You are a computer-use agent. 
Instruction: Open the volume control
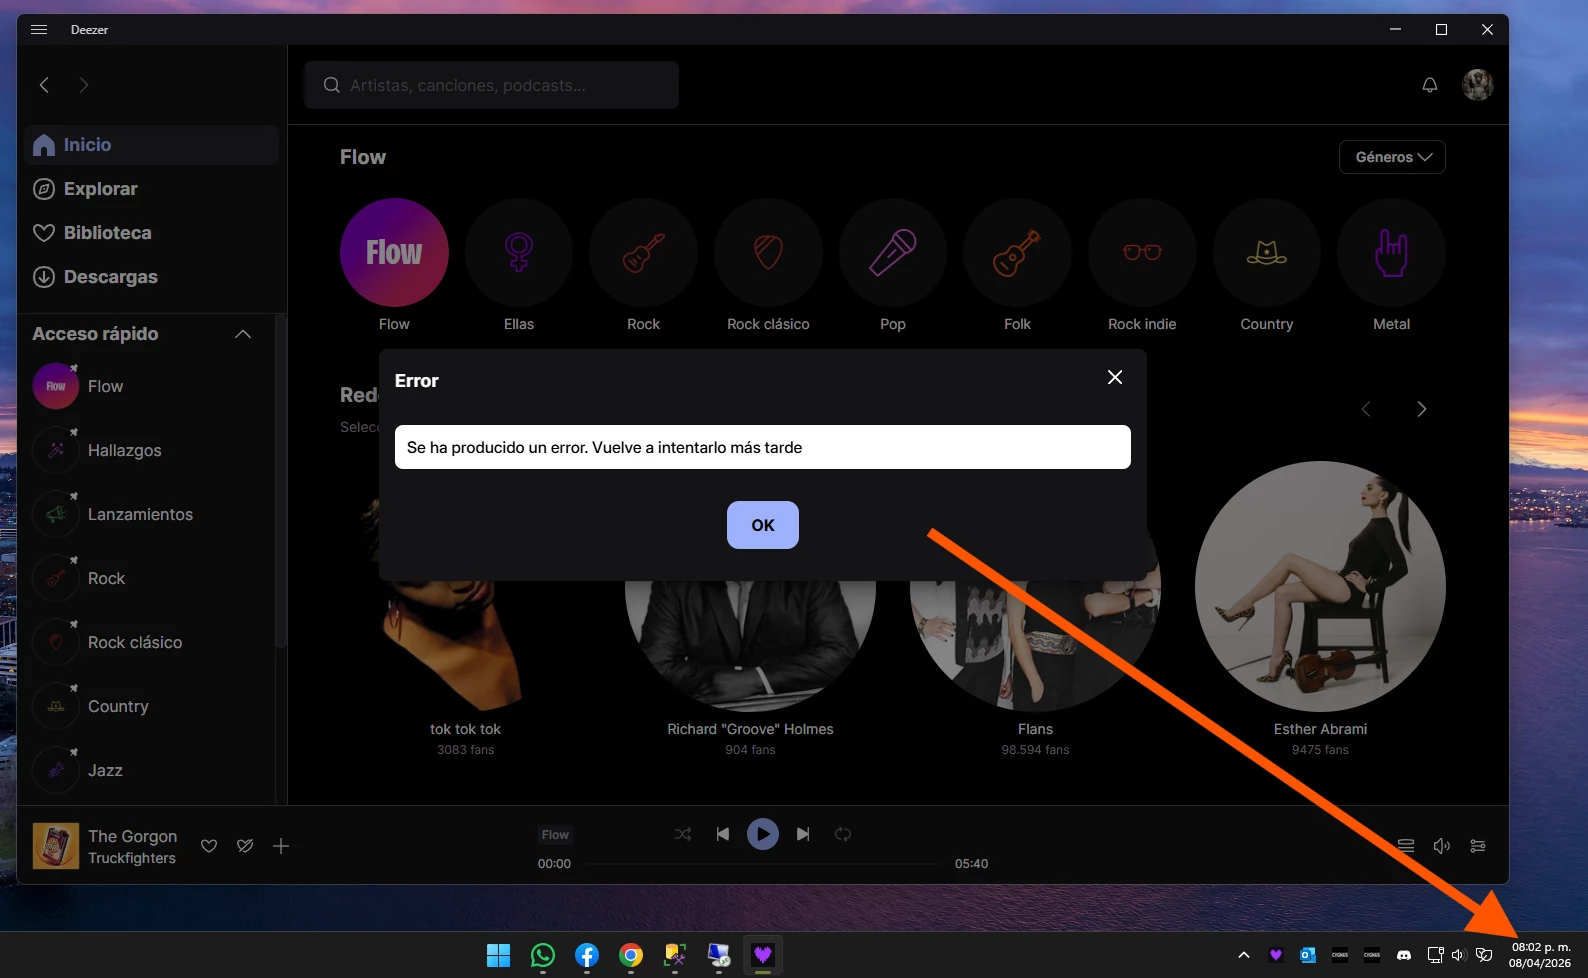tap(1442, 846)
